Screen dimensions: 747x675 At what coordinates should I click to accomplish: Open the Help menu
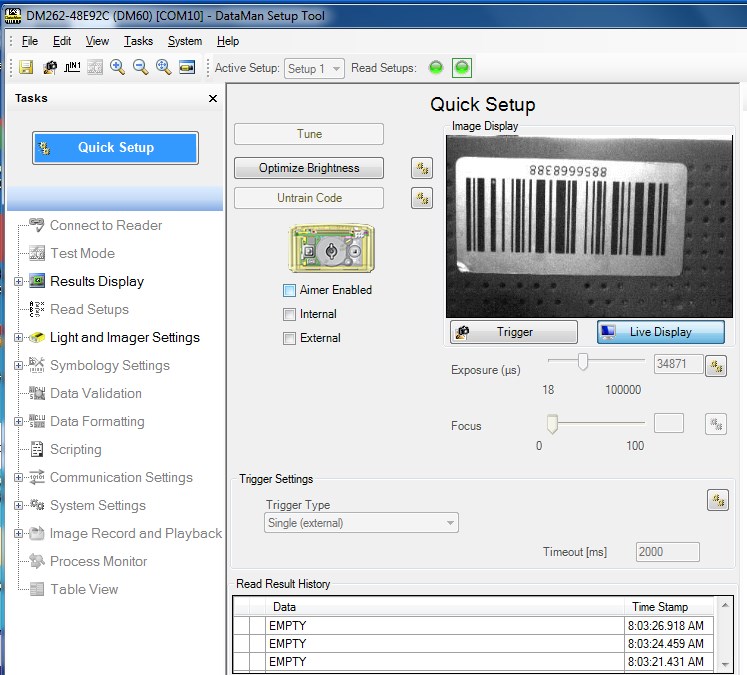point(228,41)
